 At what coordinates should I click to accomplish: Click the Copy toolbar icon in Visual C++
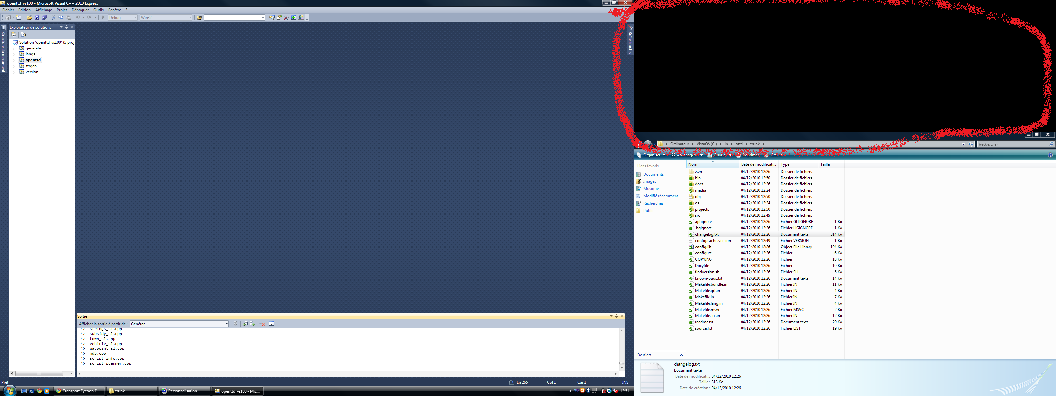point(61,18)
